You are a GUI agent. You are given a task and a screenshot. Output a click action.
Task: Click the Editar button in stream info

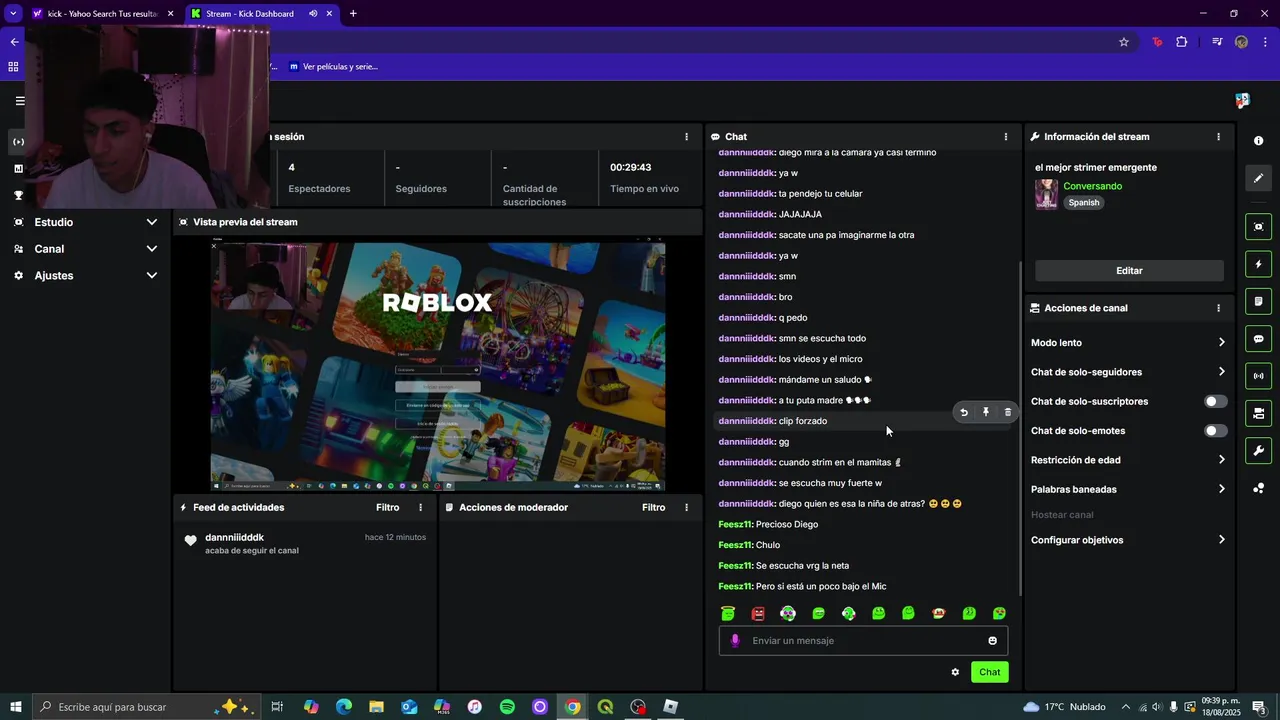[x=1129, y=271]
